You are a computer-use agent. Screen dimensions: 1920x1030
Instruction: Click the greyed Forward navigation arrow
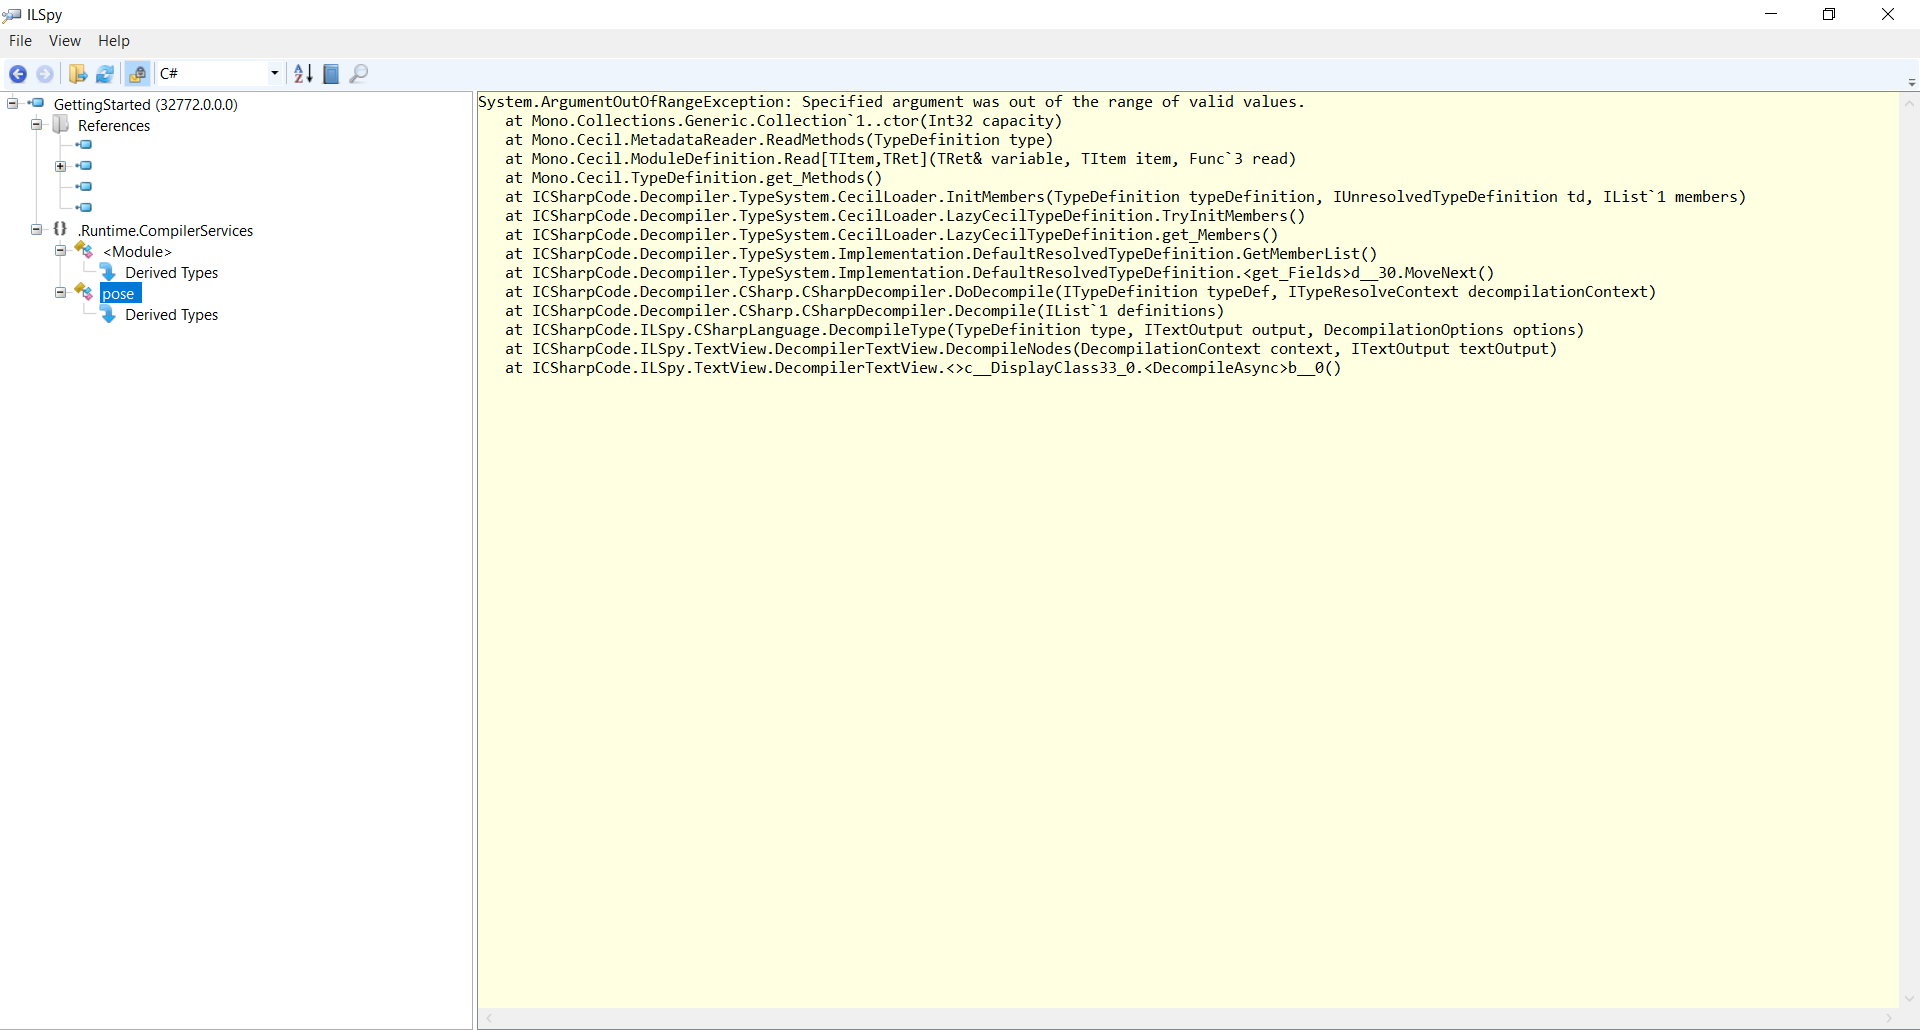(45, 74)
